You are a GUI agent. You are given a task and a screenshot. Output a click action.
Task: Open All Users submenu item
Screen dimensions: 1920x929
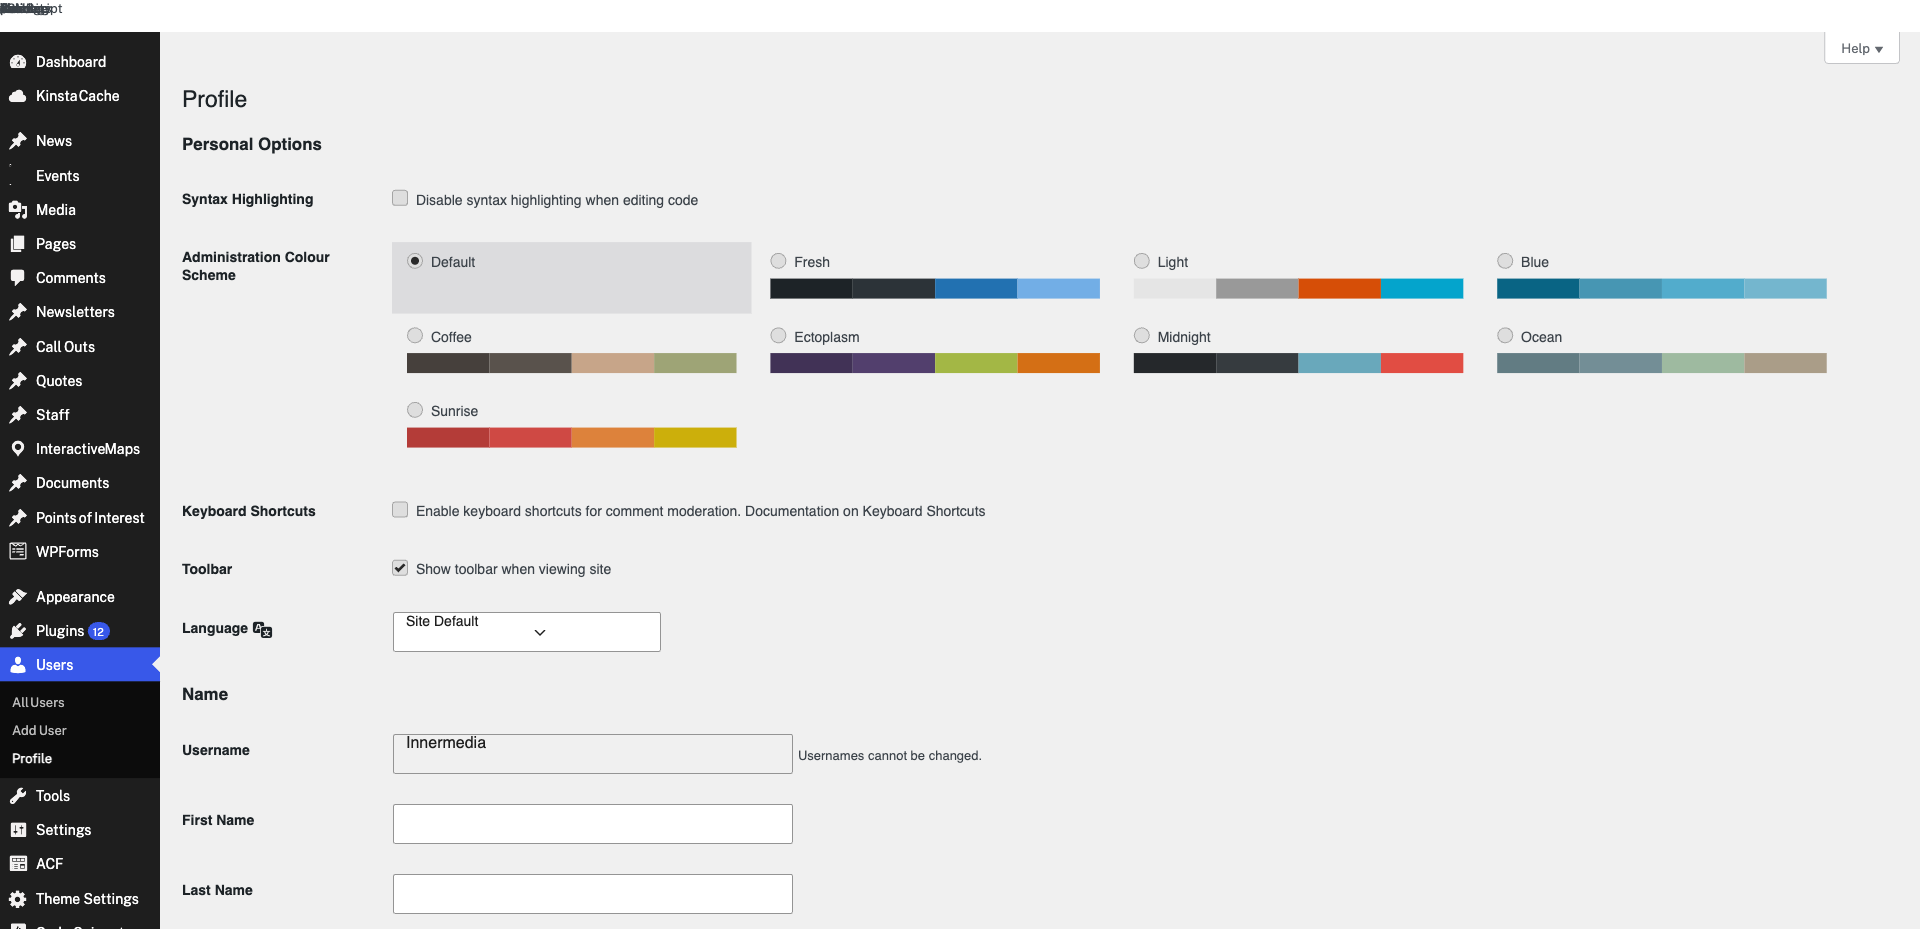(x=38, y=703)
